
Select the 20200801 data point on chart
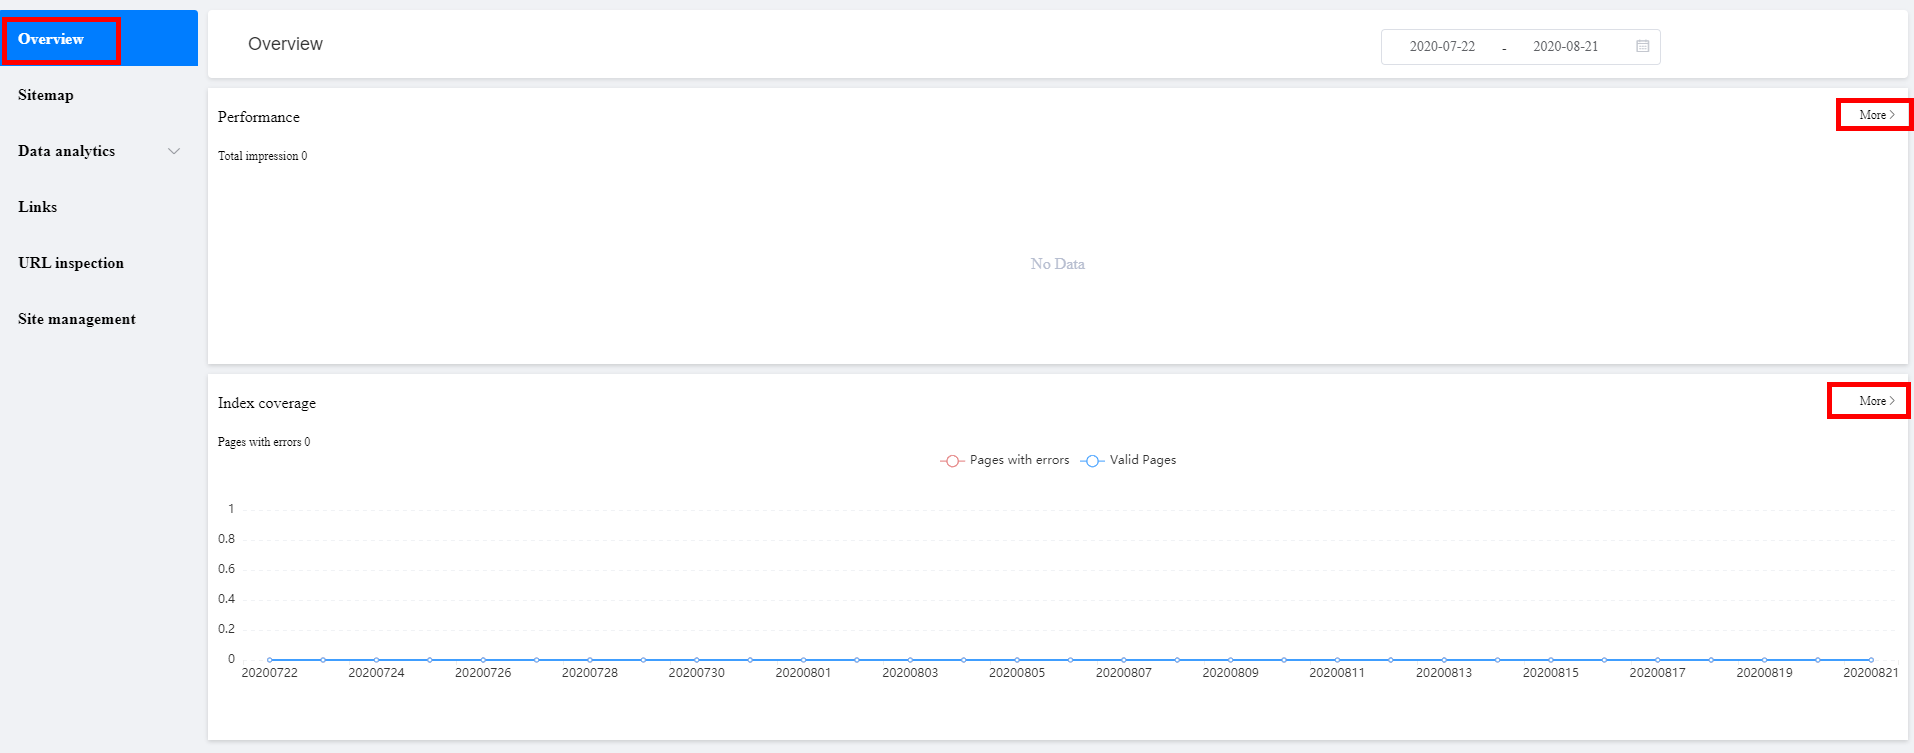pyautogui.click(x=803, y=660)
